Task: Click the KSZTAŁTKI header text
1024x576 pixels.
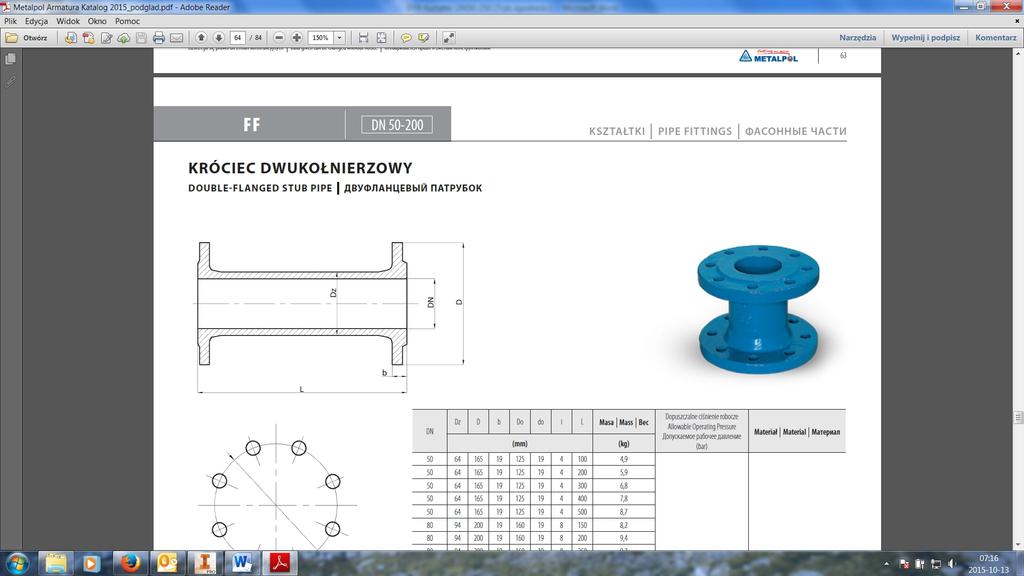Action: click(x=616, y=131)
